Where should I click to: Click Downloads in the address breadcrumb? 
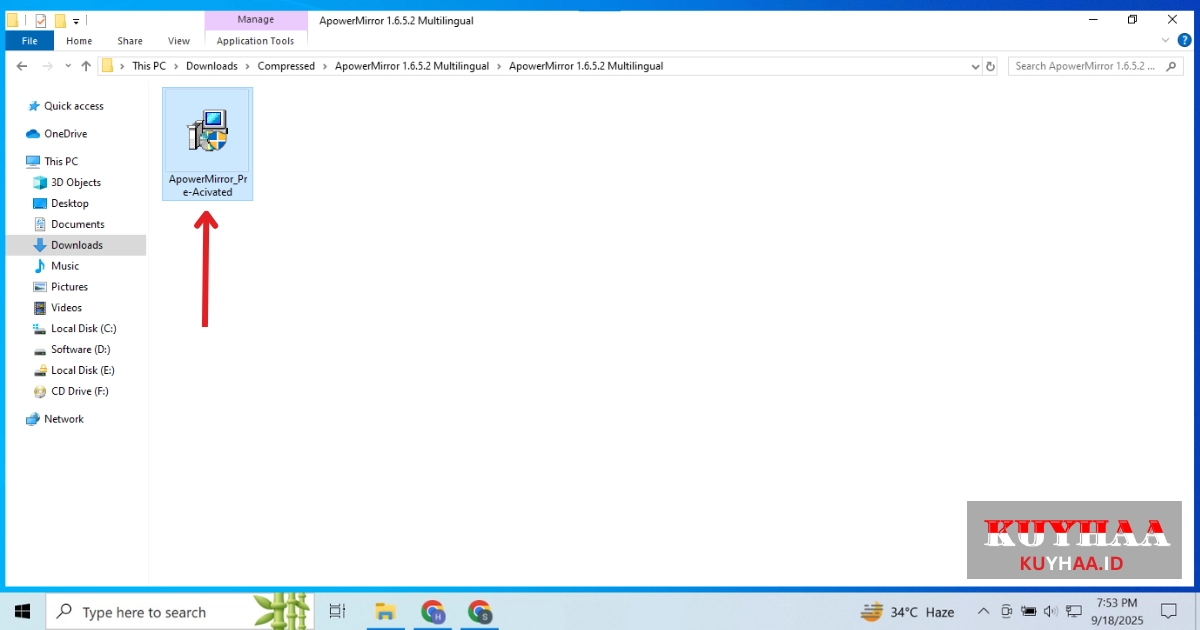[212, 66]
